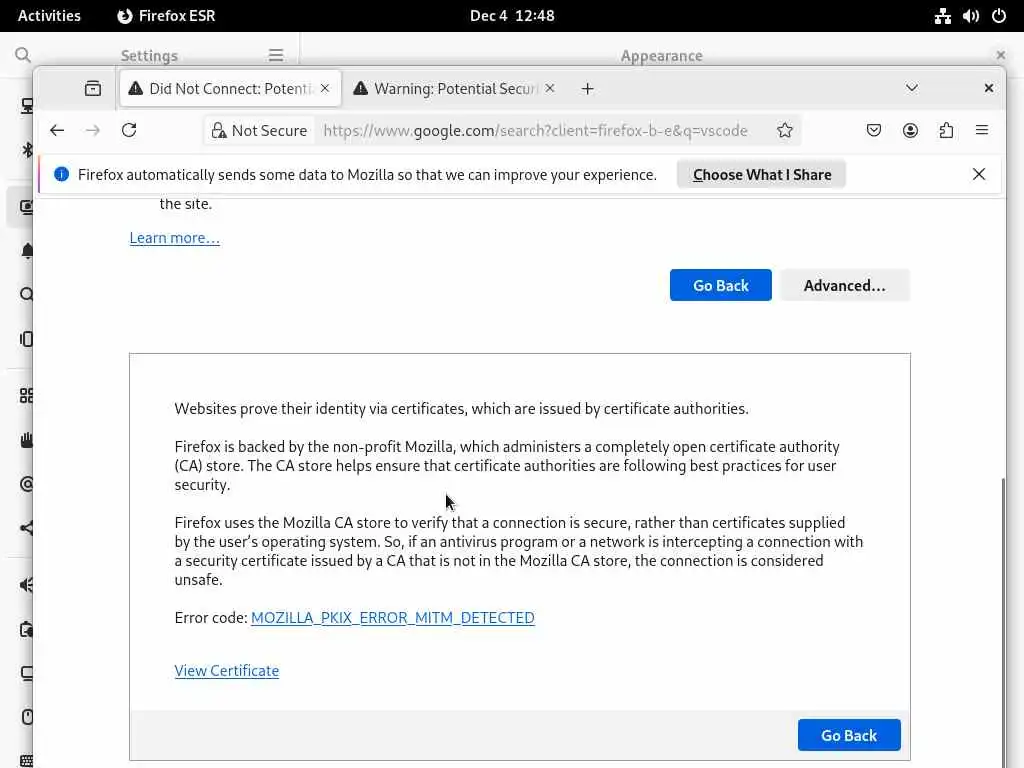The height and width of the screenshot is (768, 1024).
Task: Switch to 'Warning: Potential Security' tab
Action: 455,88
